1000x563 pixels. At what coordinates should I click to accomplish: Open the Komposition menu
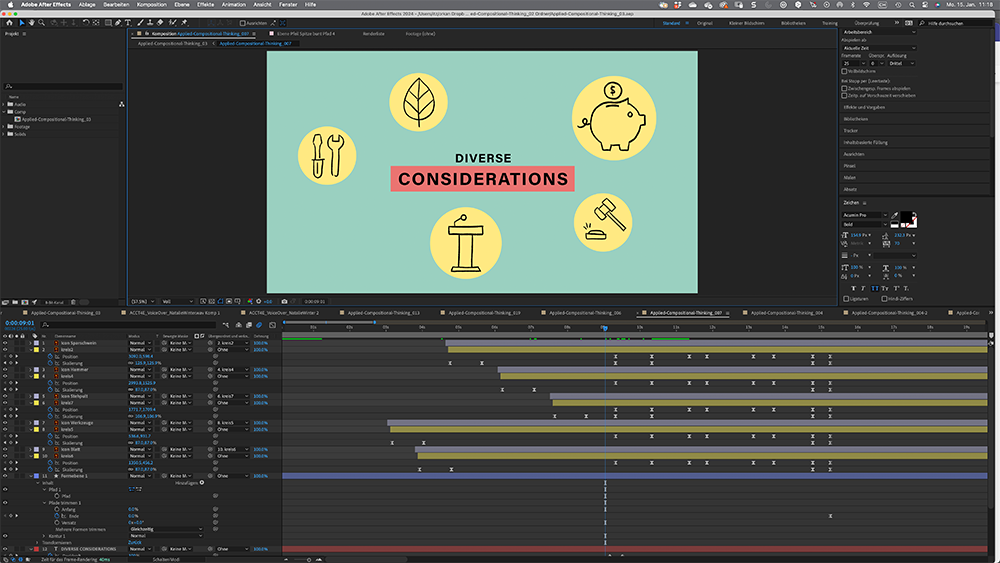152,4
